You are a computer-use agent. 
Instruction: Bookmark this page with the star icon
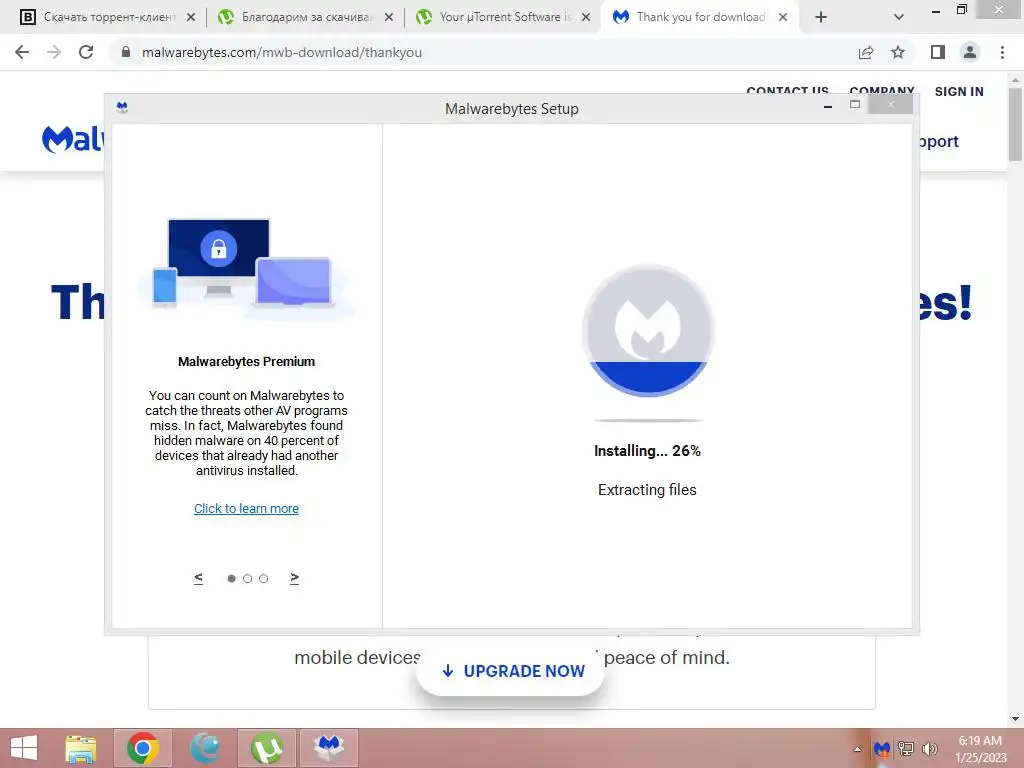tap(898, 52)
